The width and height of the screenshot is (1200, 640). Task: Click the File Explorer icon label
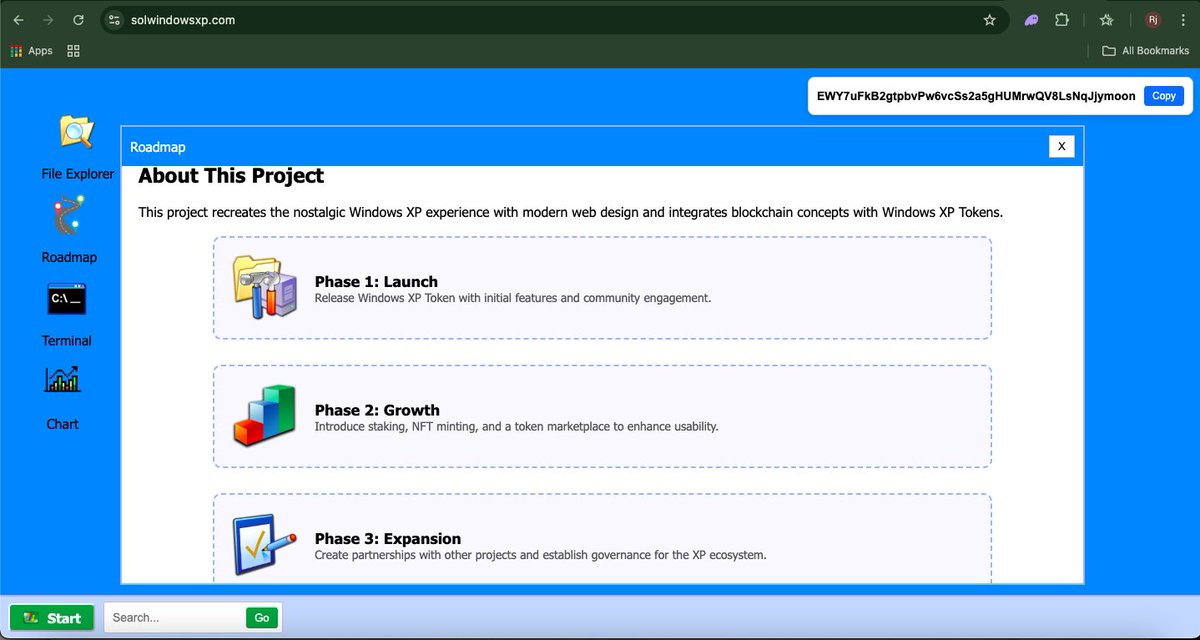click(78, 174)
